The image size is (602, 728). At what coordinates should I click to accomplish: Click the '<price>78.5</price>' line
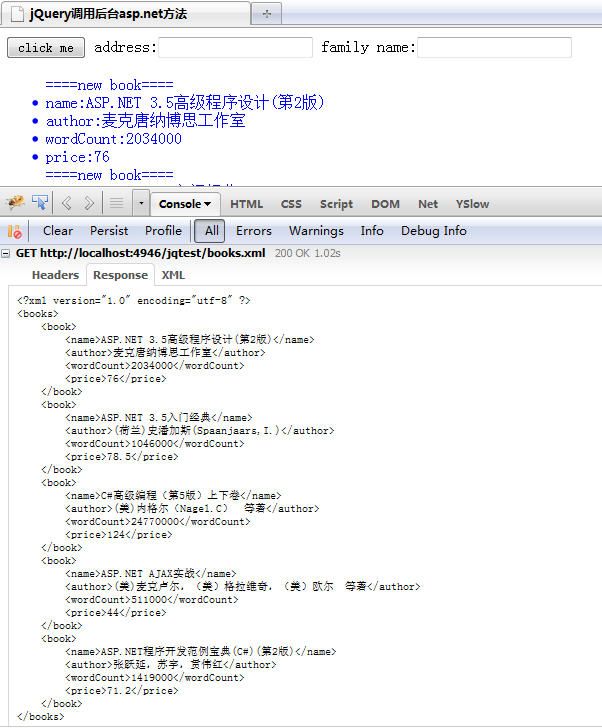[x=122, y=456]
